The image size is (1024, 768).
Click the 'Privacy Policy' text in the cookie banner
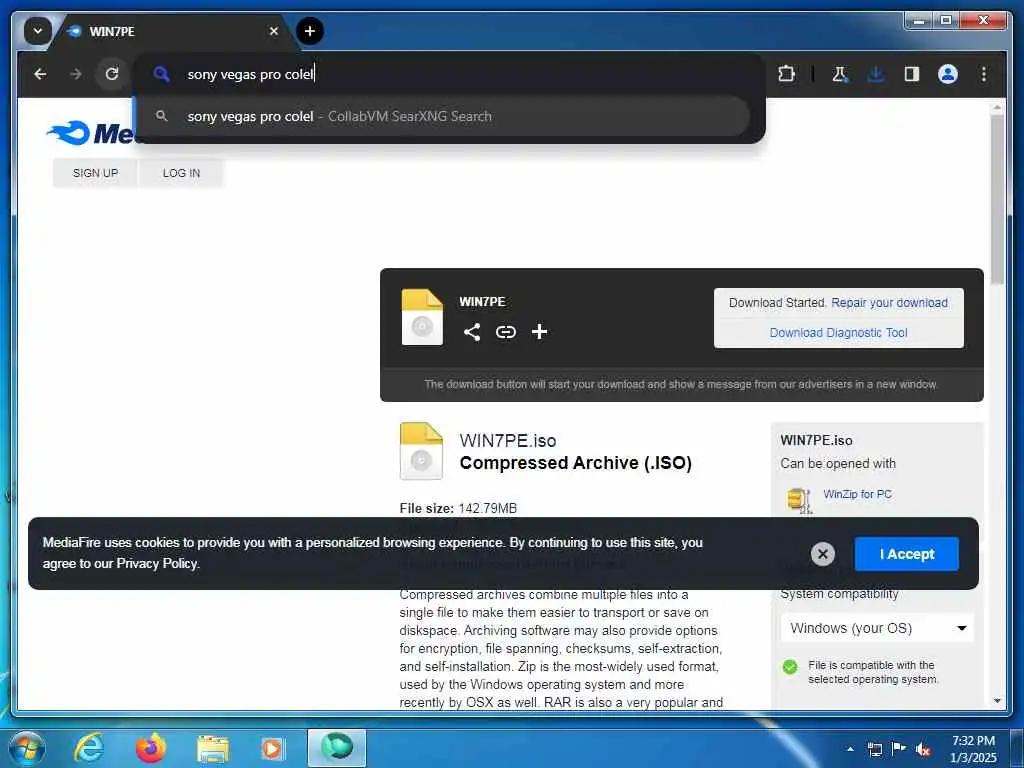(157, 563)
